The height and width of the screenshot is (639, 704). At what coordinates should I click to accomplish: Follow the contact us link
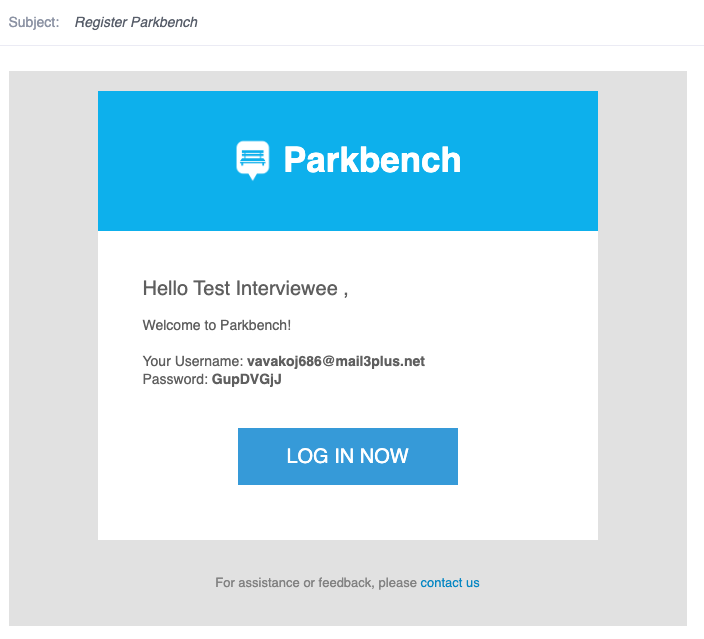tap(450, 582)
